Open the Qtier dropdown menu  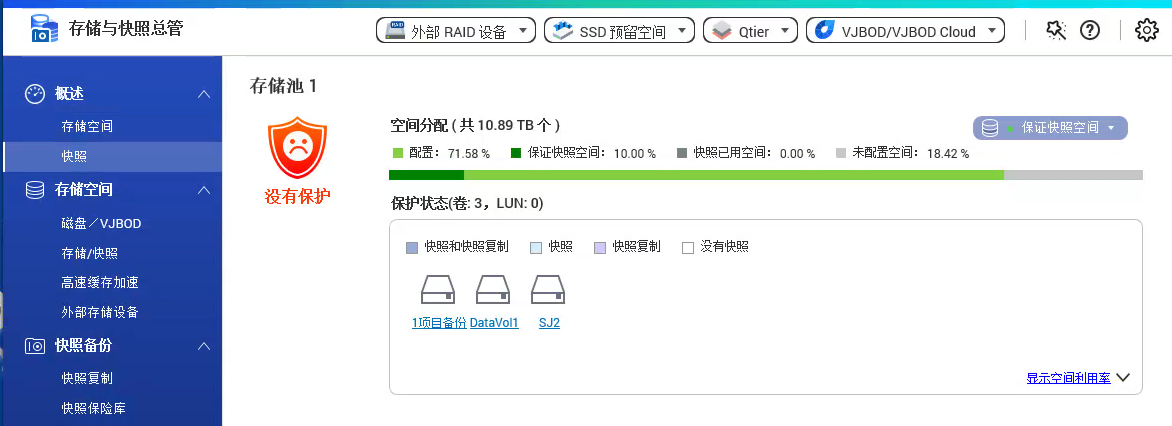pos(751,31)
